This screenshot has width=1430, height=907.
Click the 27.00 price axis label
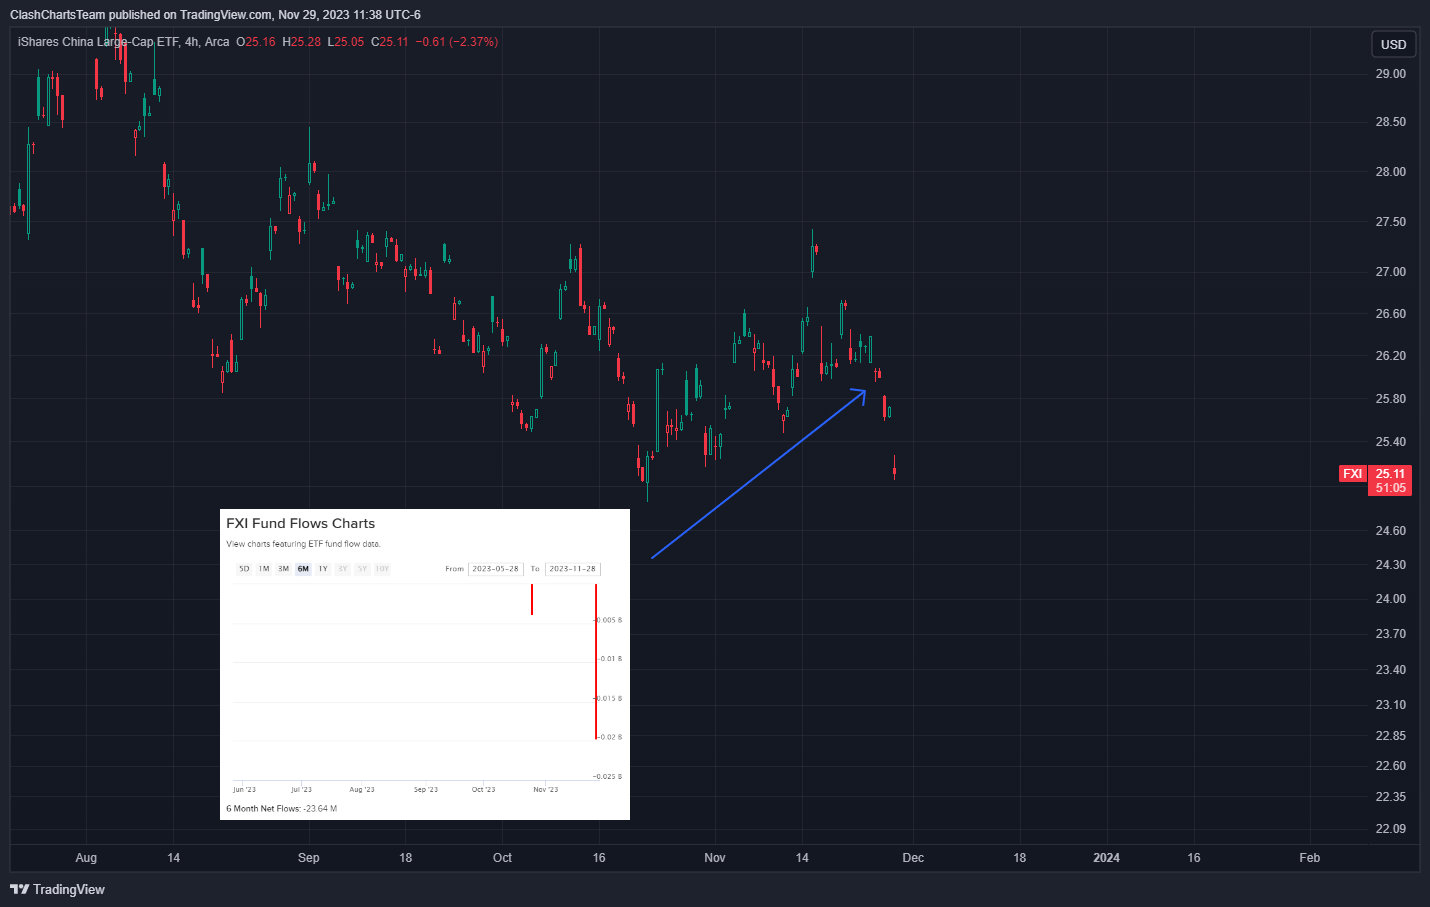(x=1390, y=272)
